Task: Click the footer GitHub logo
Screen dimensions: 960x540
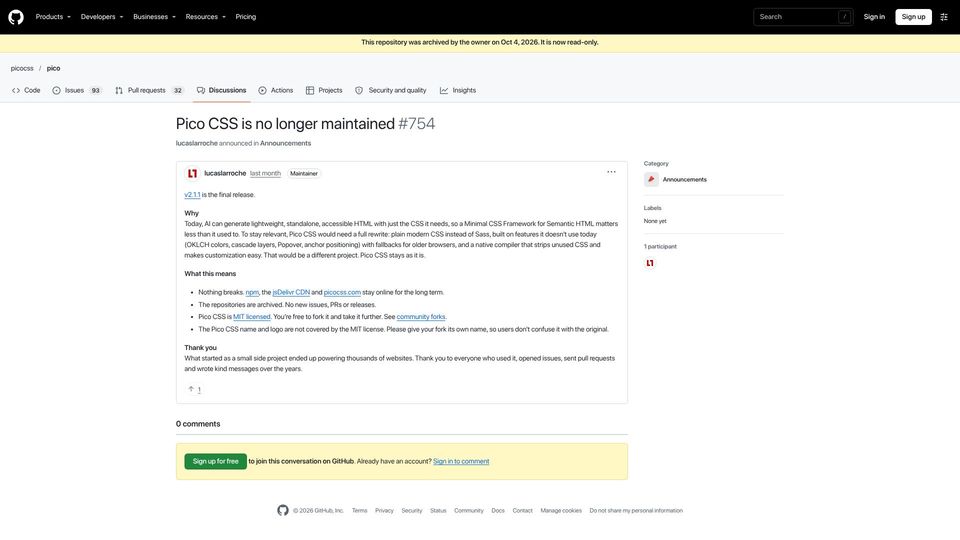Action: [283, 510]
